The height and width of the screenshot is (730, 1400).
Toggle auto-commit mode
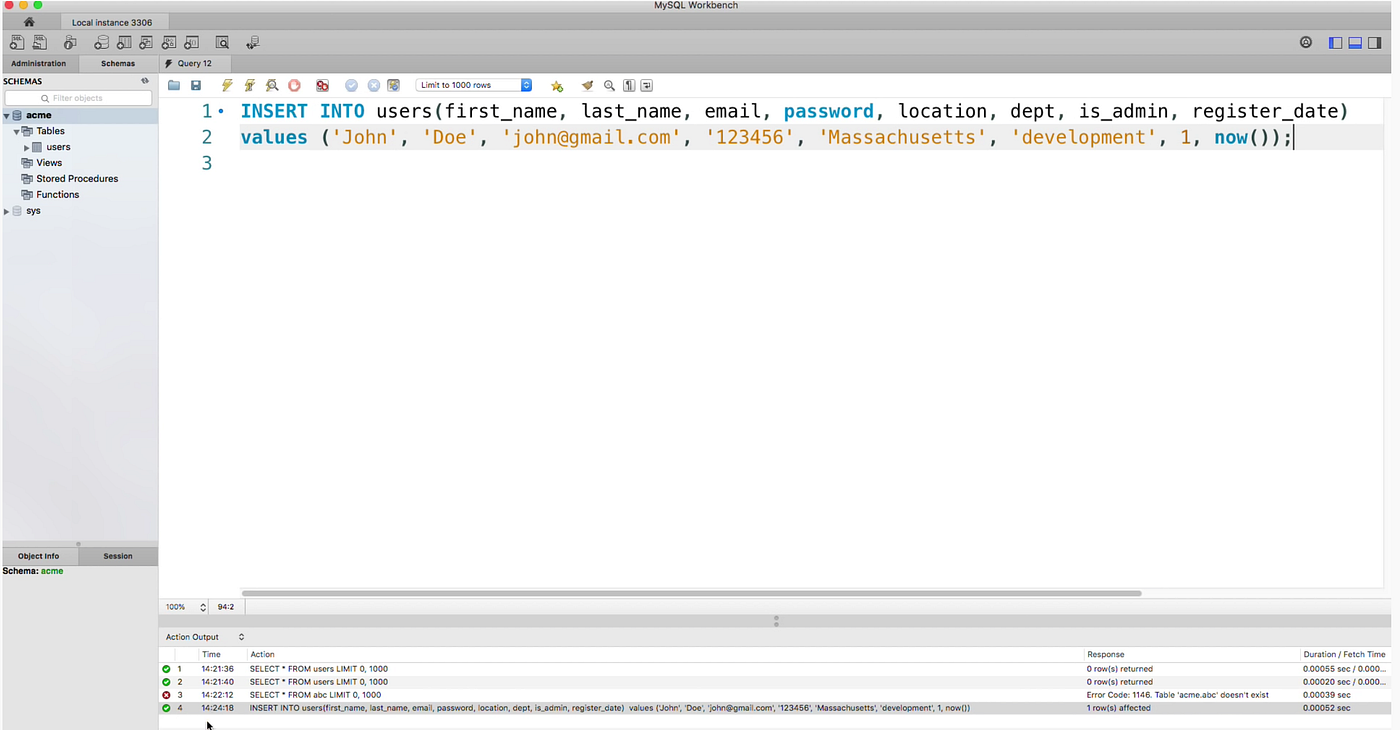coord(393,85)
